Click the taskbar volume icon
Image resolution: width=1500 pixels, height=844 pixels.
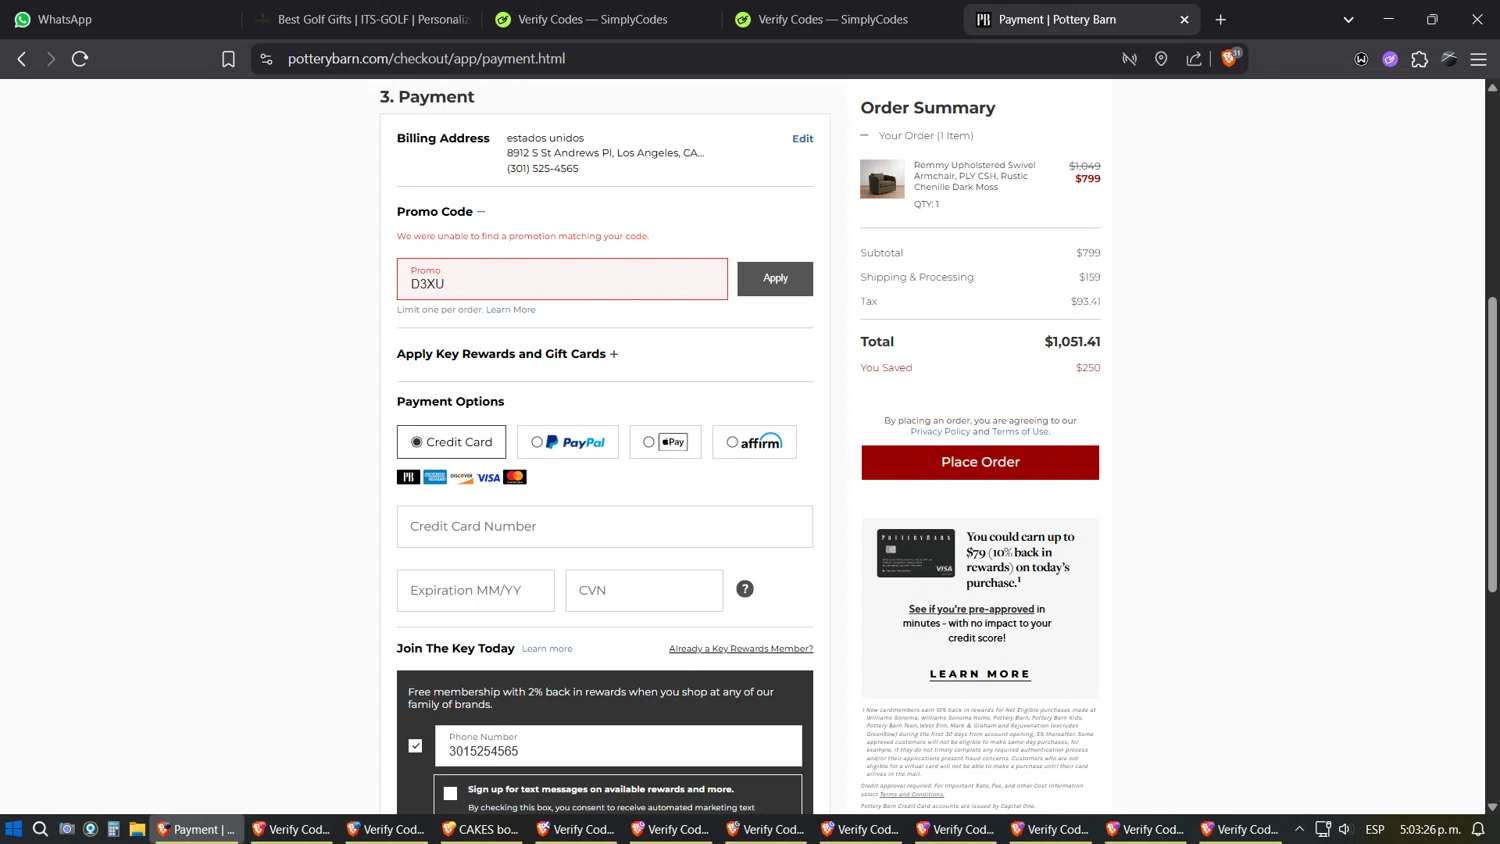coord(1345,829)
